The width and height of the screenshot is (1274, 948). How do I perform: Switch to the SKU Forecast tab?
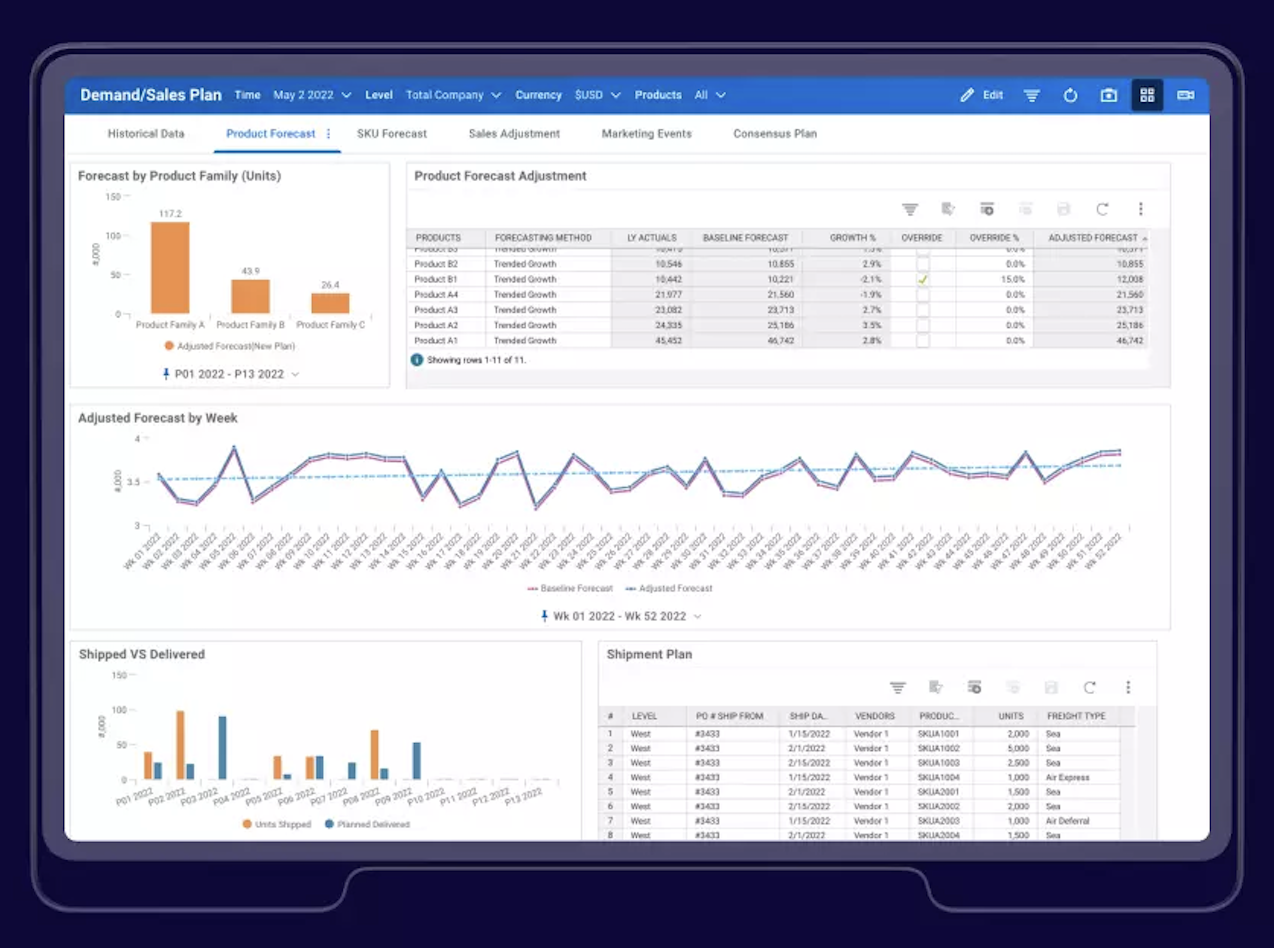click(392, 133)
